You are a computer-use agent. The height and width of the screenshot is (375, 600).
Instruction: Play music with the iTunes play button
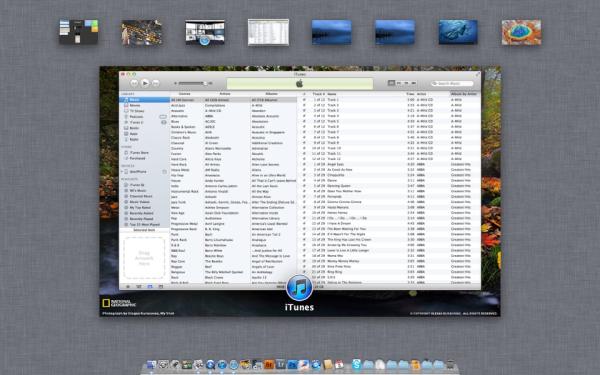pos(145,83)
